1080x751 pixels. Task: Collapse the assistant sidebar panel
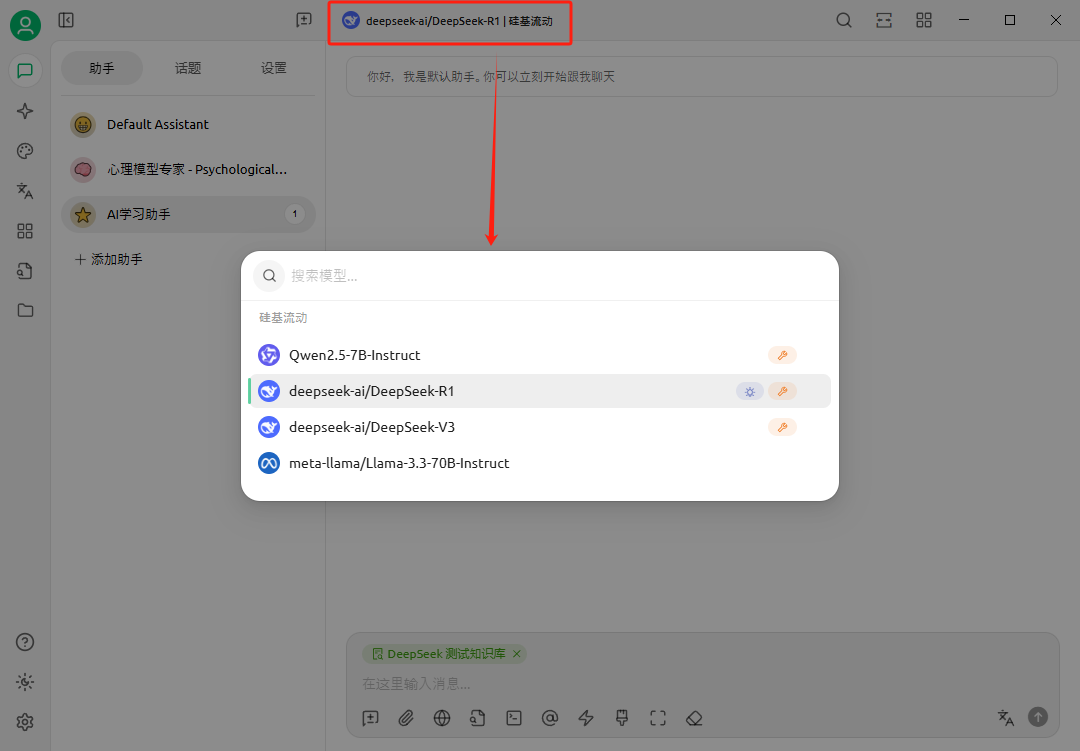click(66, 20)
